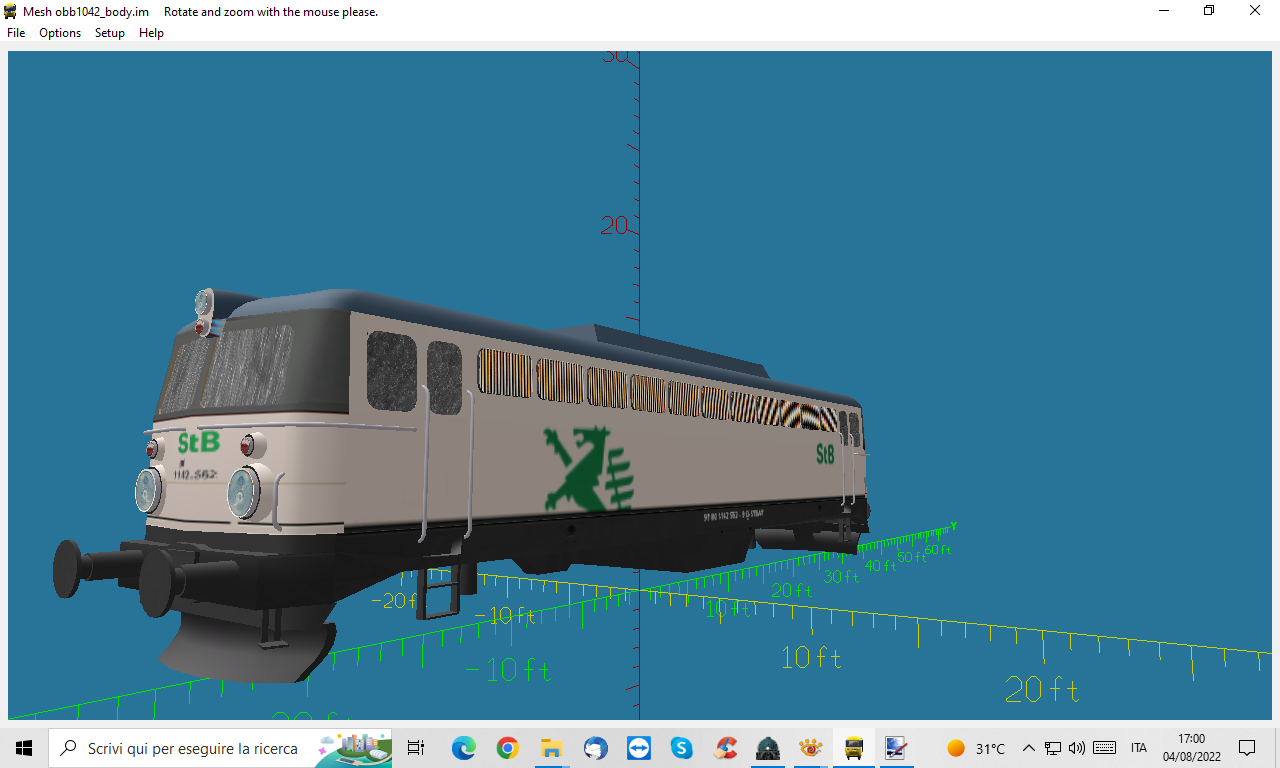This screenshot has width=1280, height=768.
Task: Open the last pinned app beside the train icon
Action: coord(896,748)
